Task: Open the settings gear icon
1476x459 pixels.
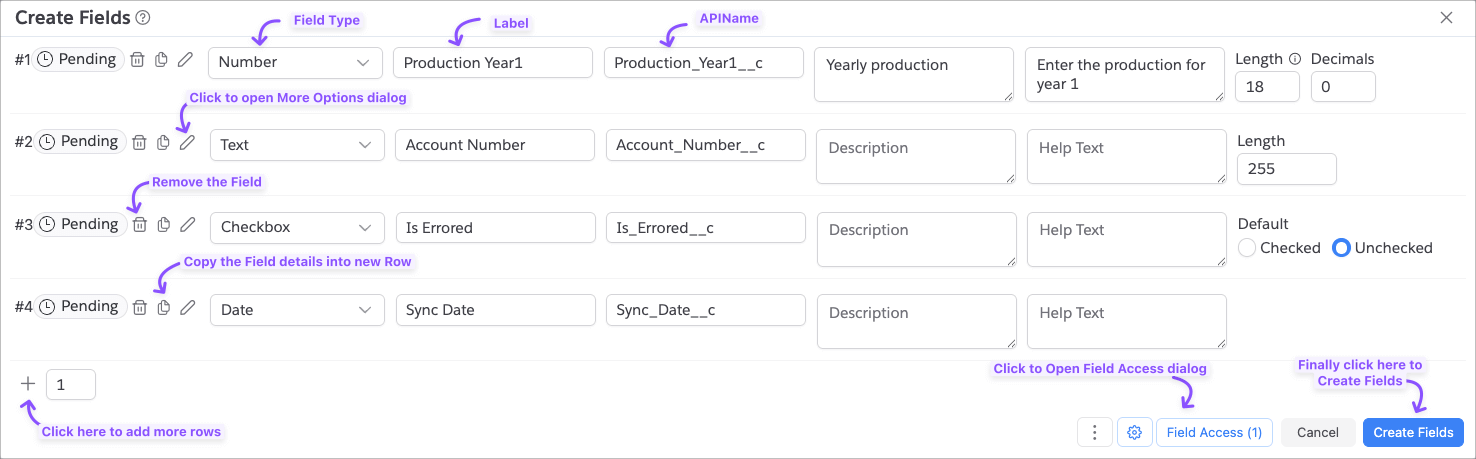Action: (x=1134, y=432)
